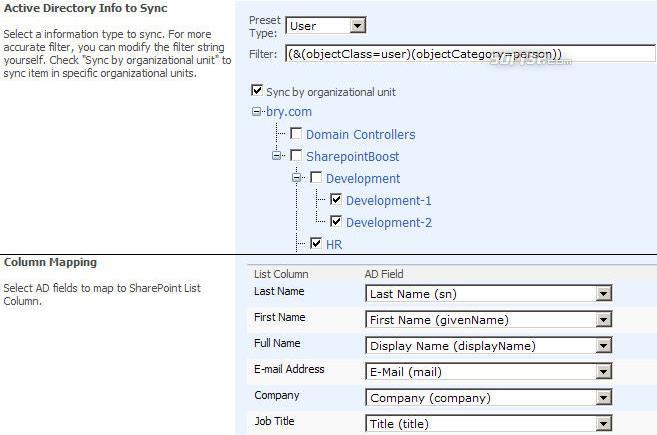Tick the Development checkbox
The height and width of the screenshot is (435, 657).
(x=316, y=178)
